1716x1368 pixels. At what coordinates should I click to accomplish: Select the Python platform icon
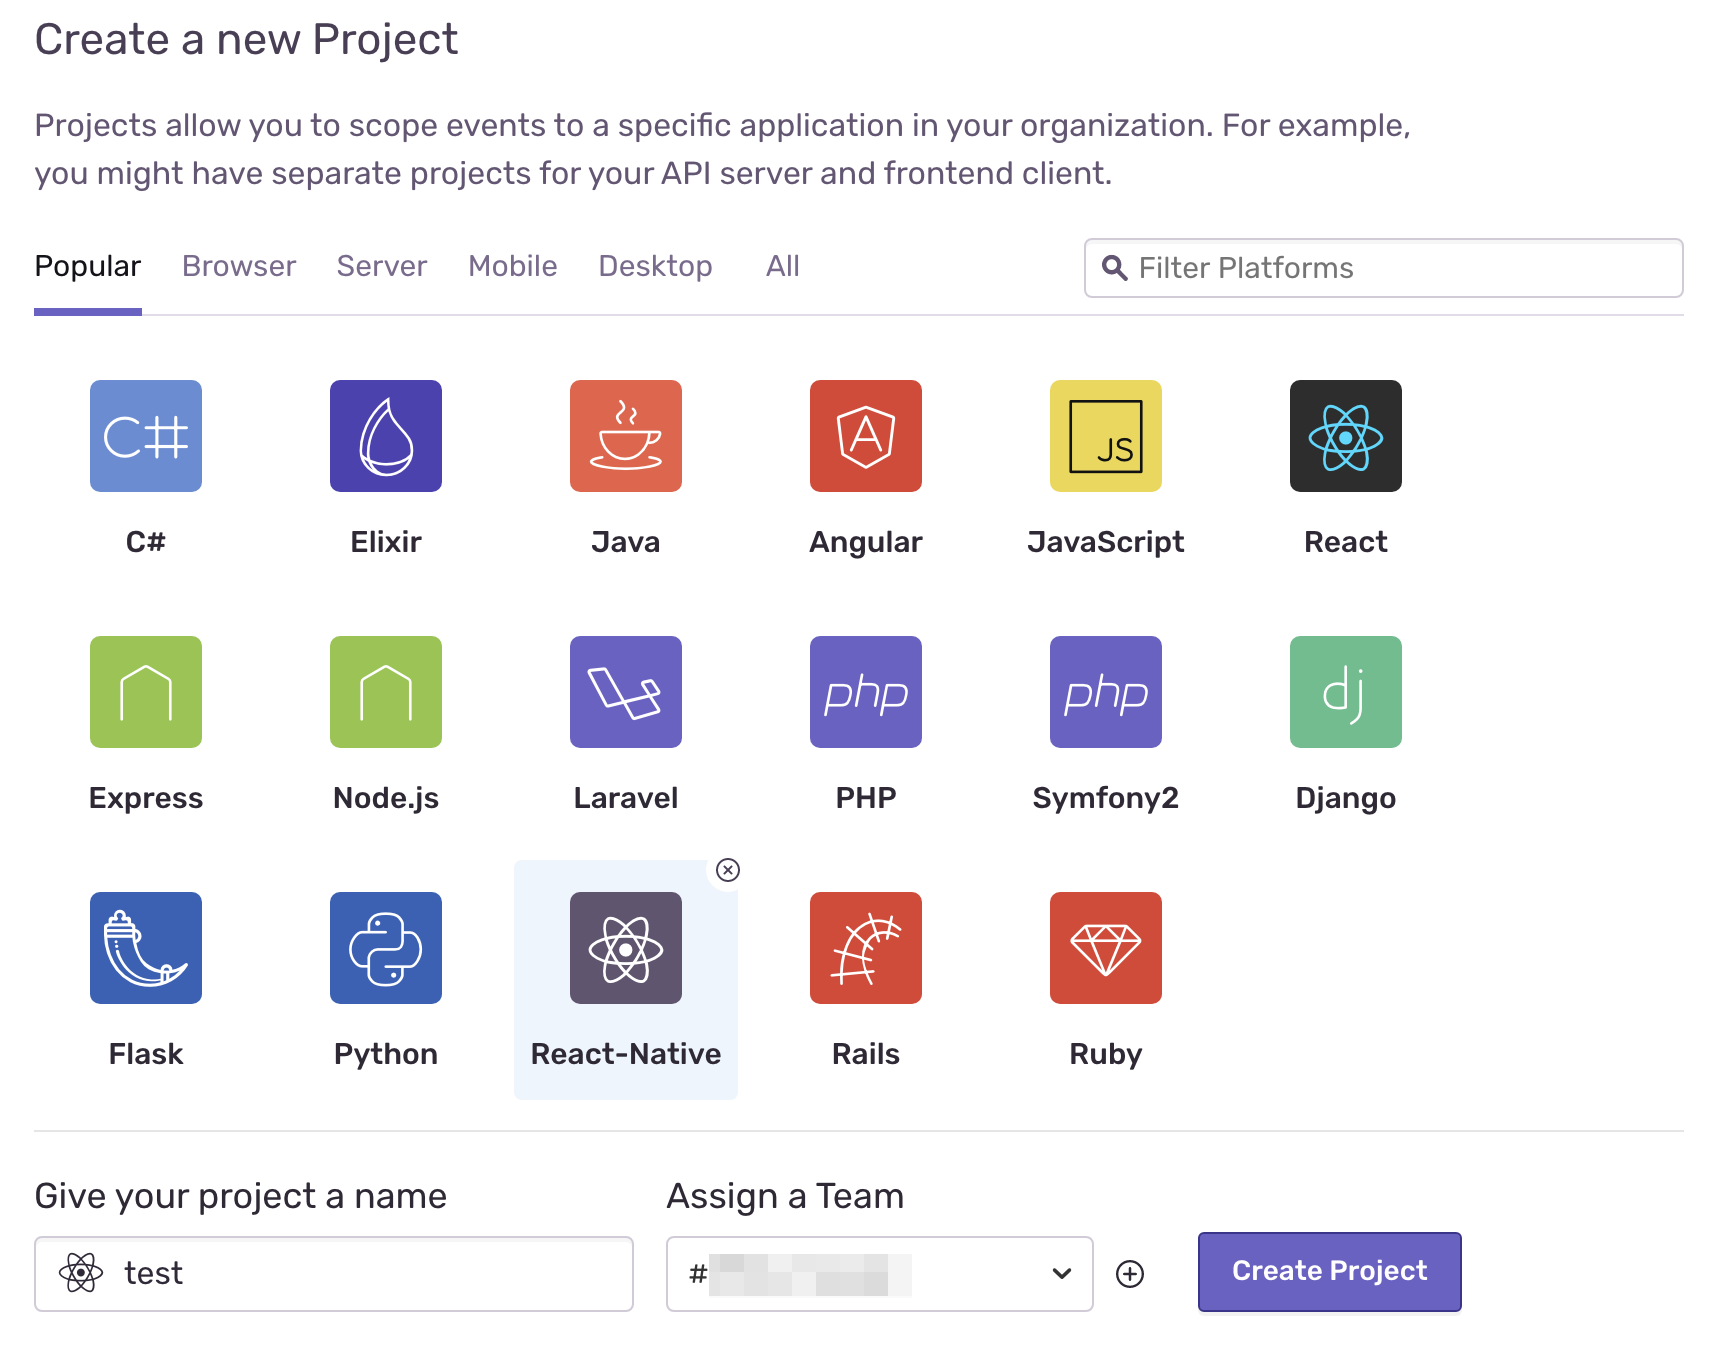tap(386, 948)
